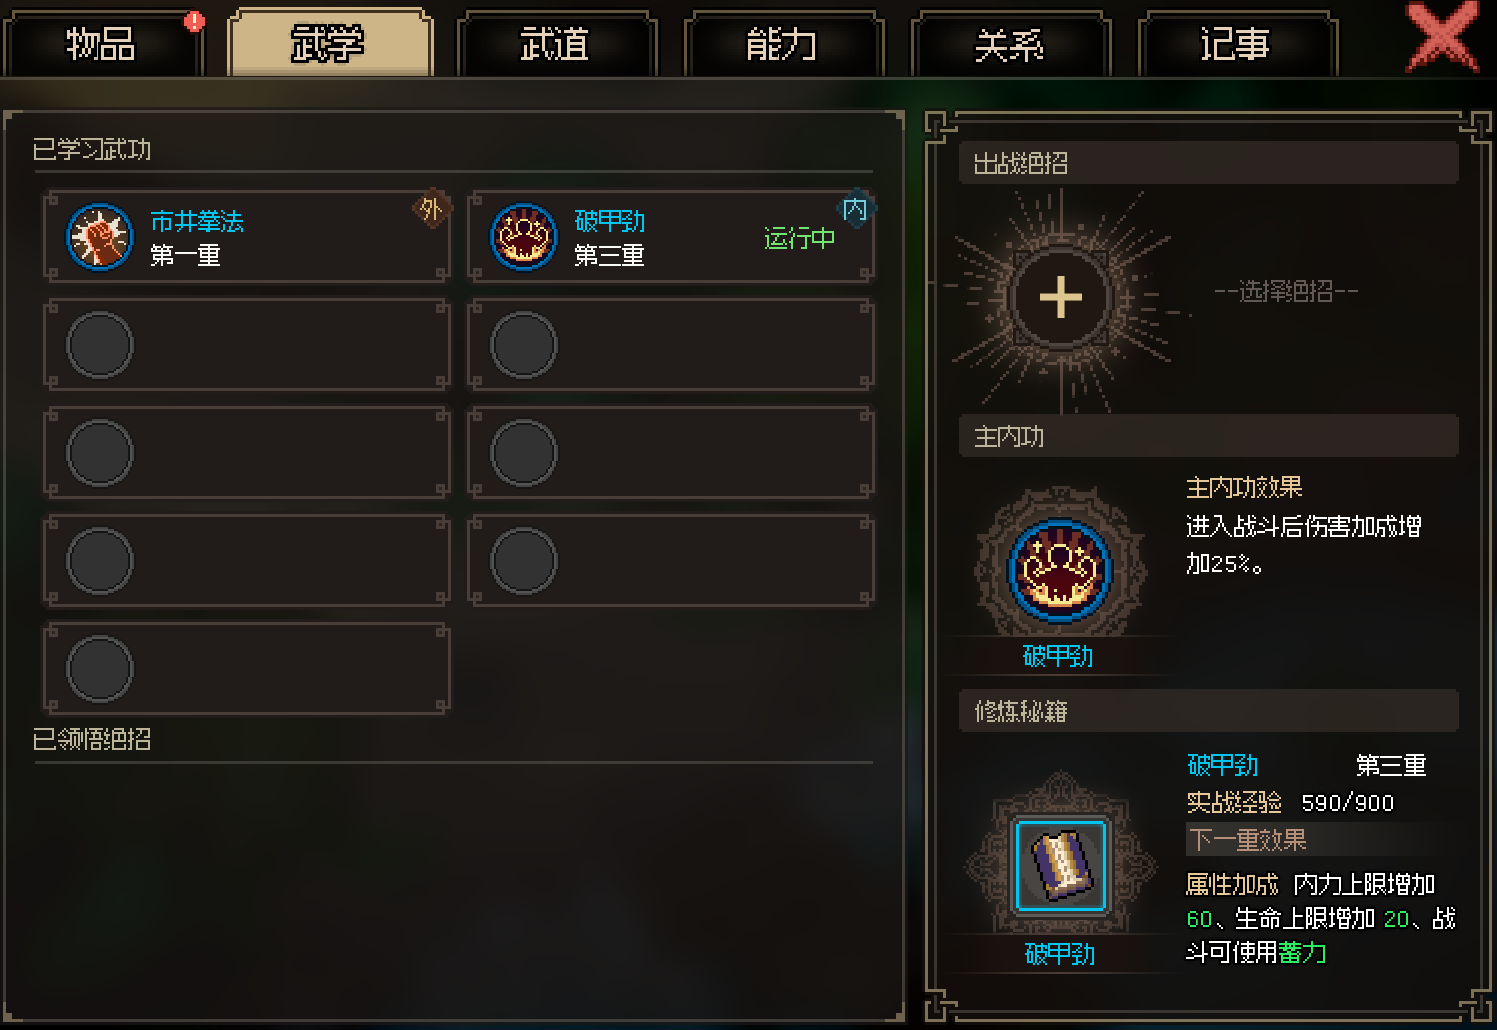The image size is (1497, 1030).
Task: Click the 蓄力 green keyword link
Action: click(1302, 952)
